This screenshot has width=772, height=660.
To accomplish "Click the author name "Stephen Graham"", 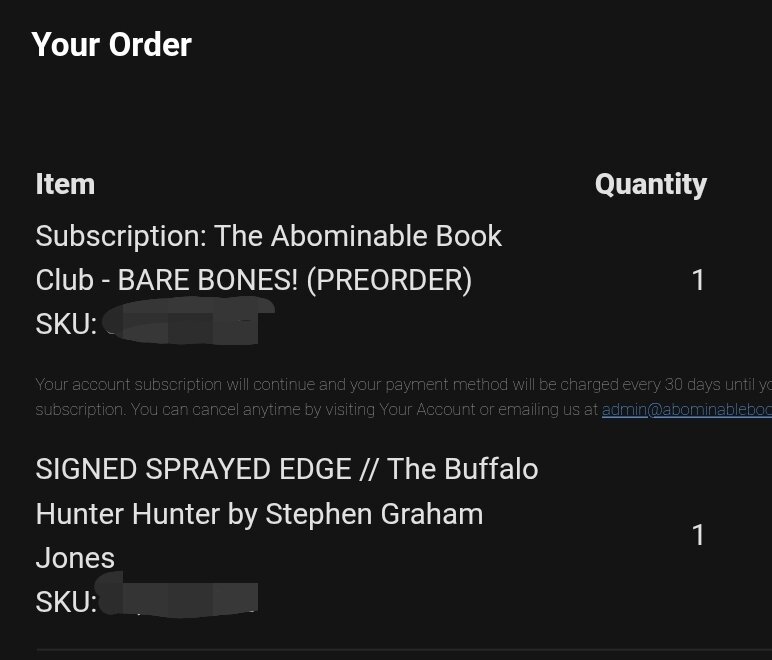I will pyautogui.click(x=374, y=514).
